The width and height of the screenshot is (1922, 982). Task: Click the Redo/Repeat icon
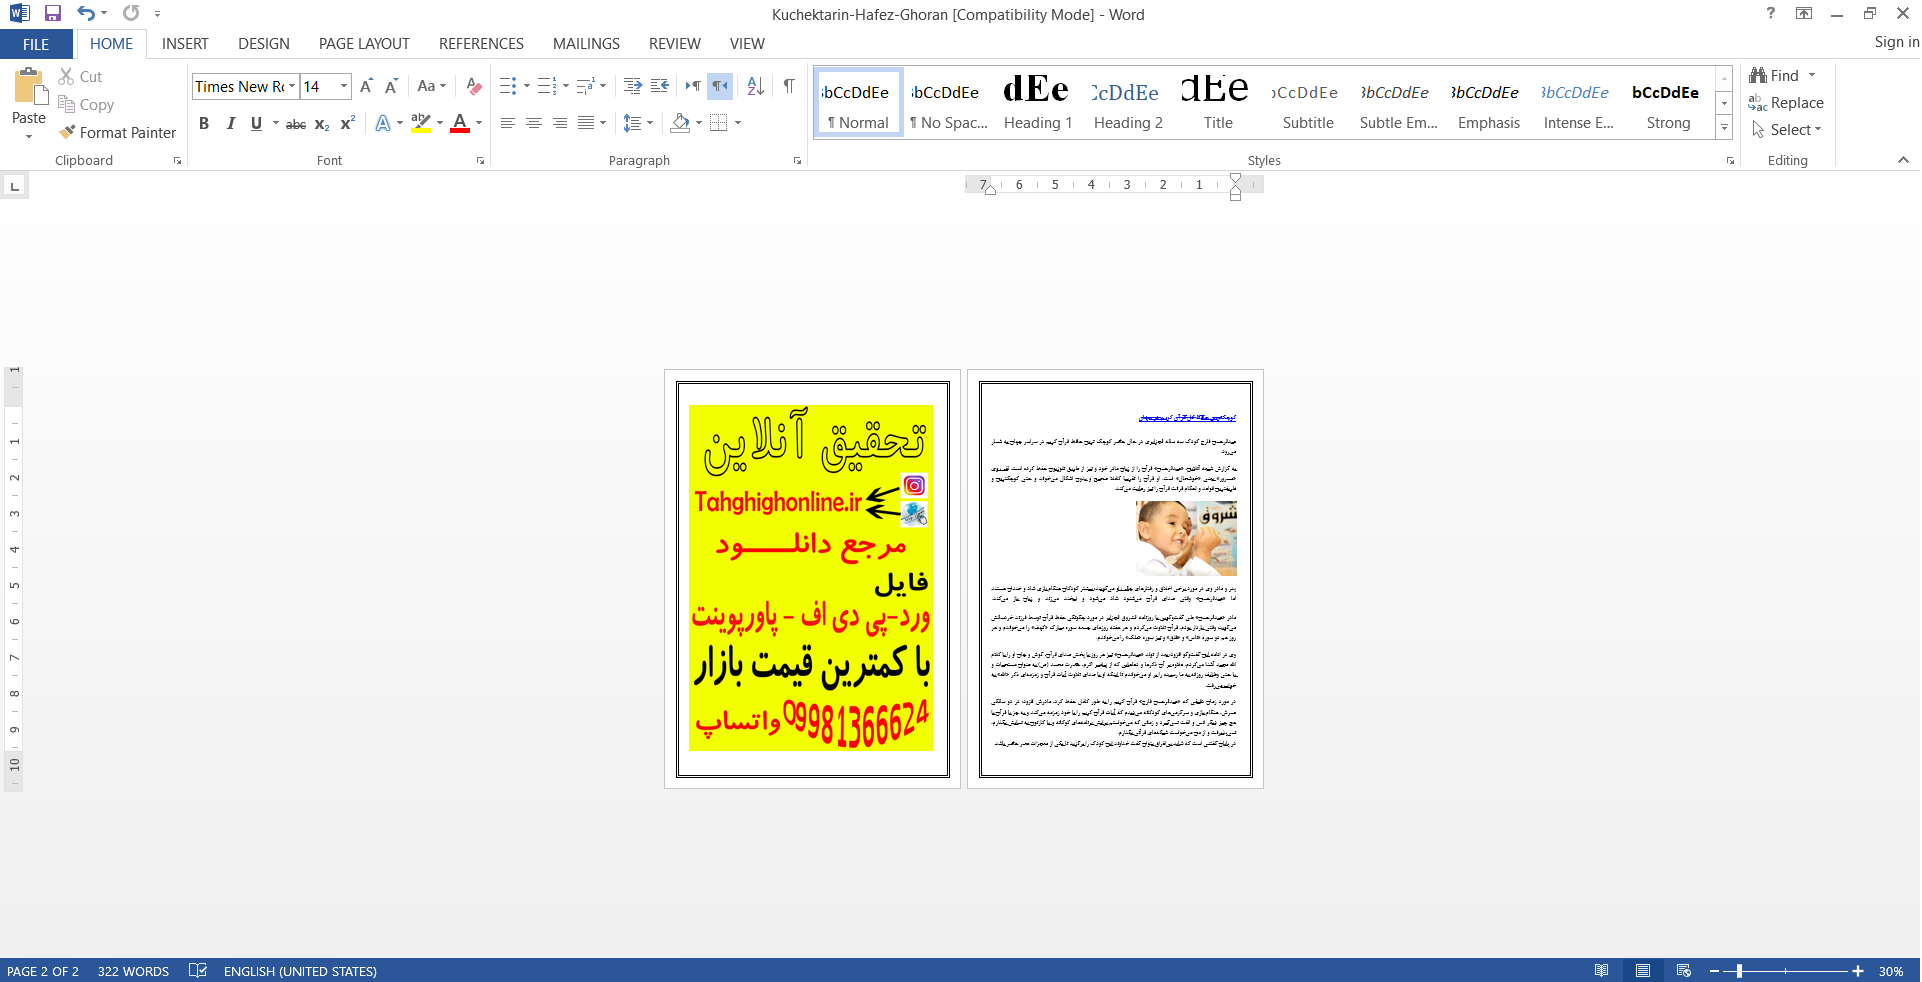tap(131, 14)
